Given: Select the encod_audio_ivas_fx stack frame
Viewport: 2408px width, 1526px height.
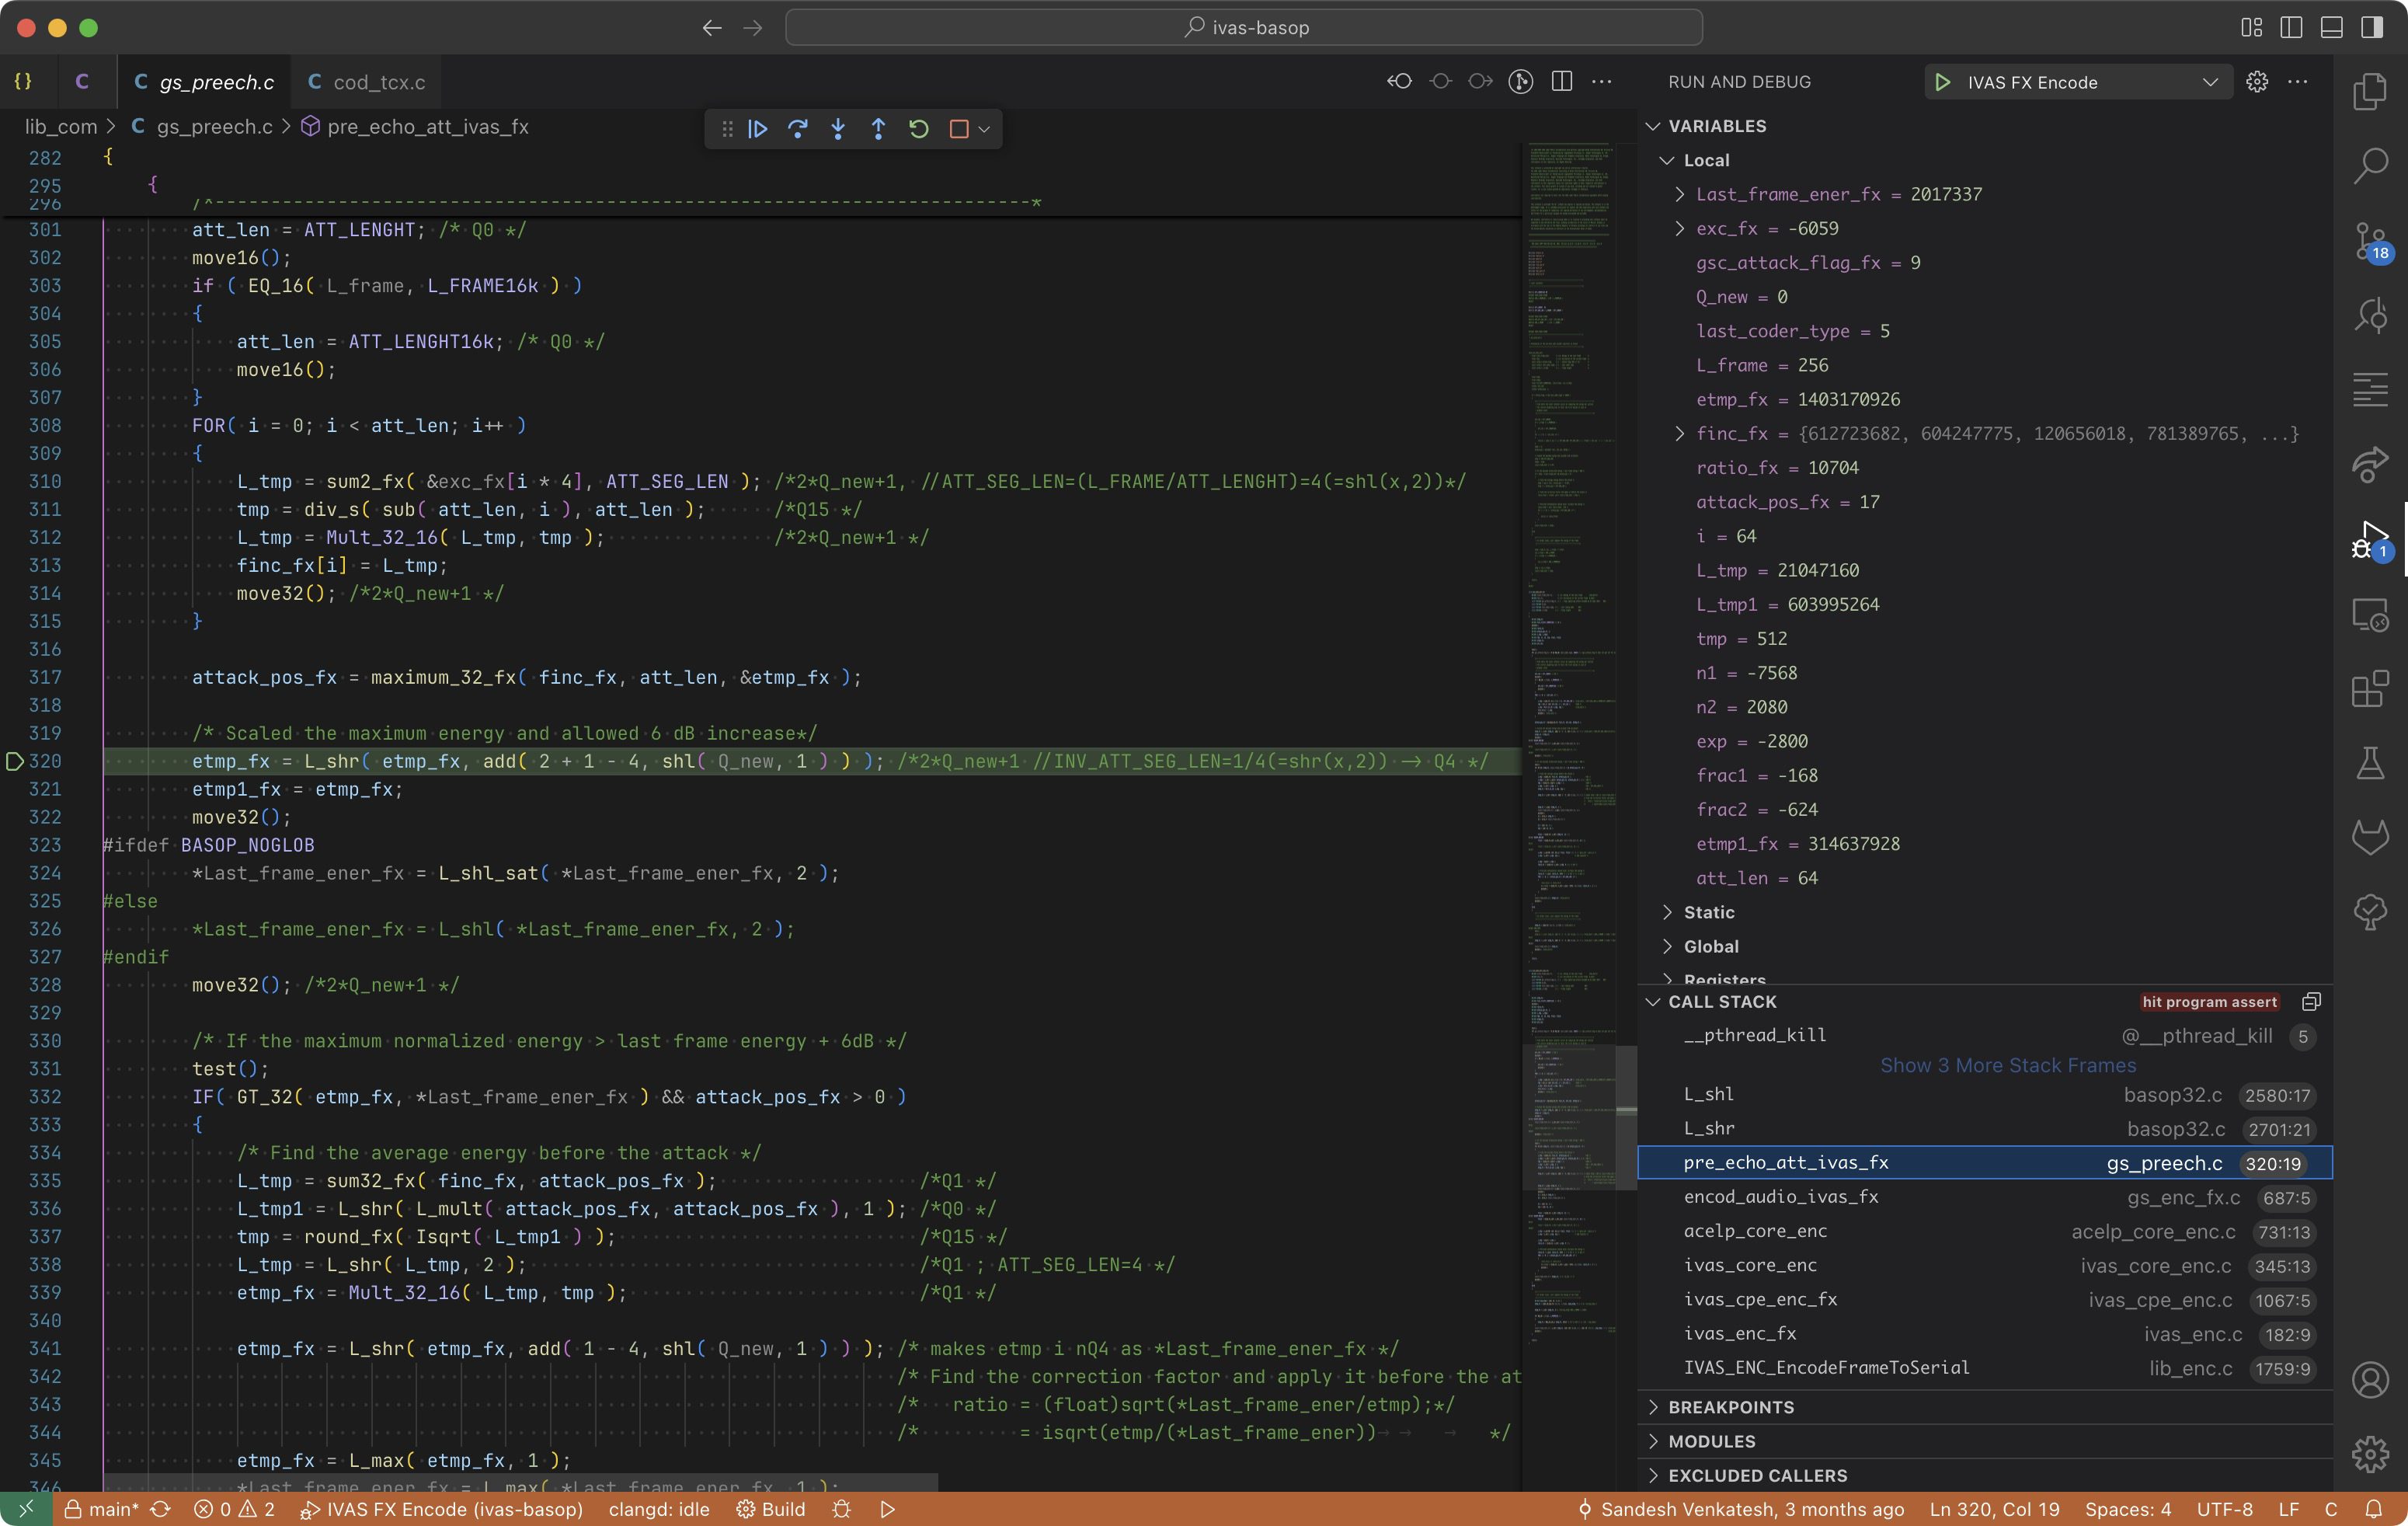Looking at the screenshot, I should pos(1780,1197).
